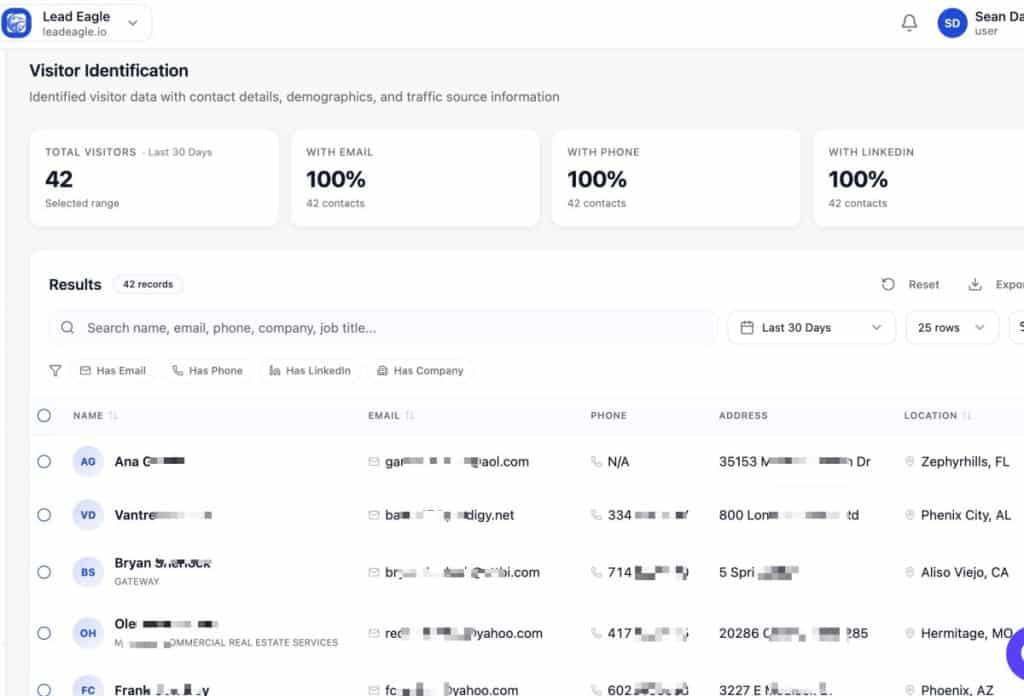Image resolution: width=1024 pixels, height=696 pixels.
Task: Open the Lead Eagle workspace dropdown
Action: (76, 23)
